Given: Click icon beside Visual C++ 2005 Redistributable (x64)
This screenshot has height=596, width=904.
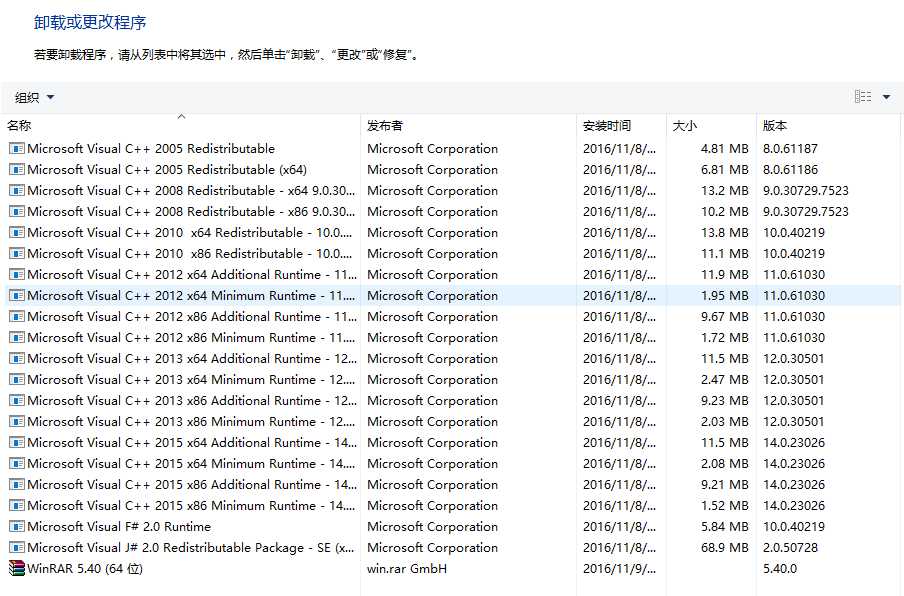Looking at the screenshot, I should (17, 169).
